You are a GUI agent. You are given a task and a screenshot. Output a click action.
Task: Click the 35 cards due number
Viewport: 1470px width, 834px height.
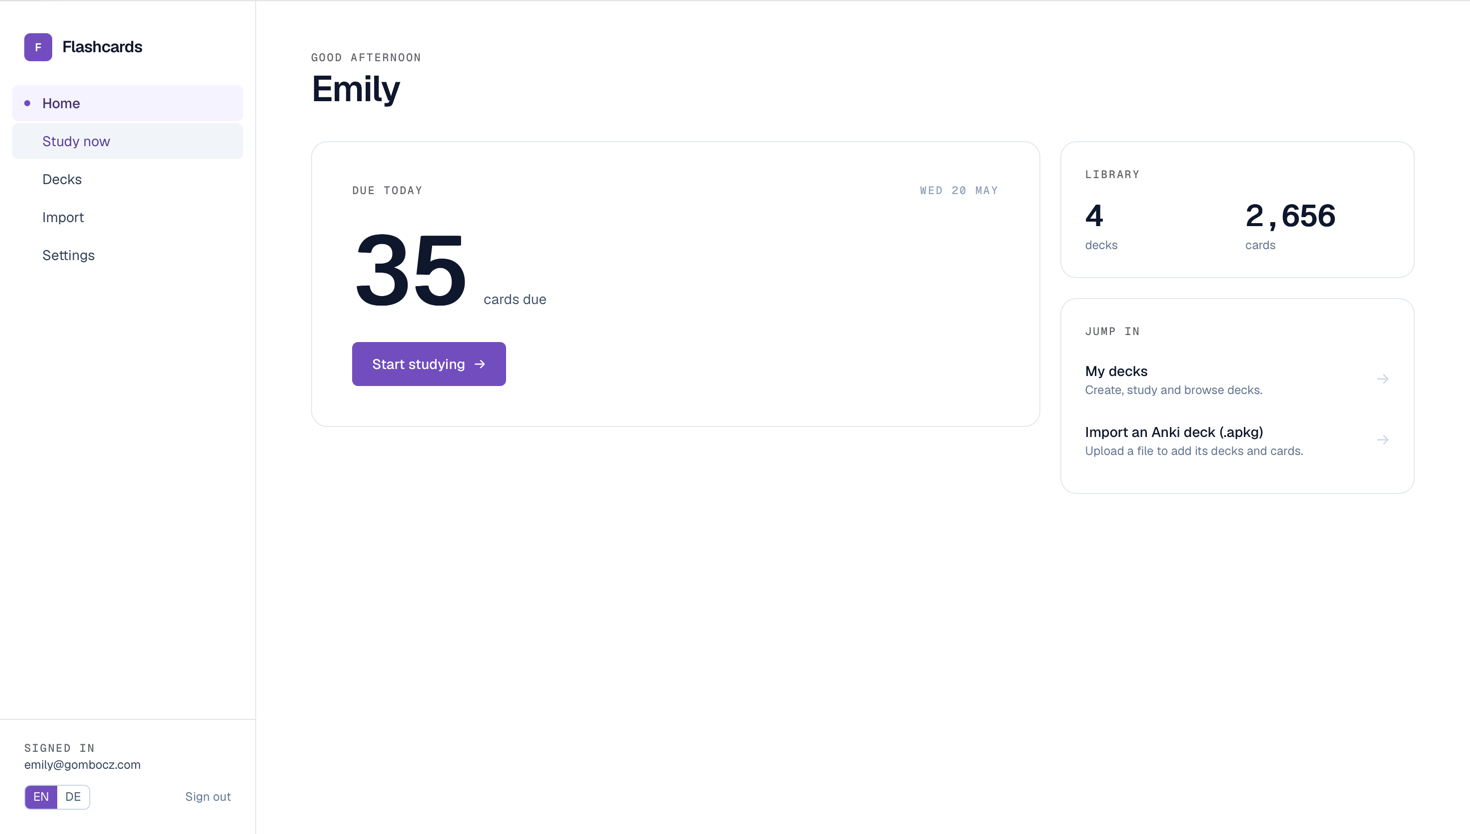coord(410,270)
